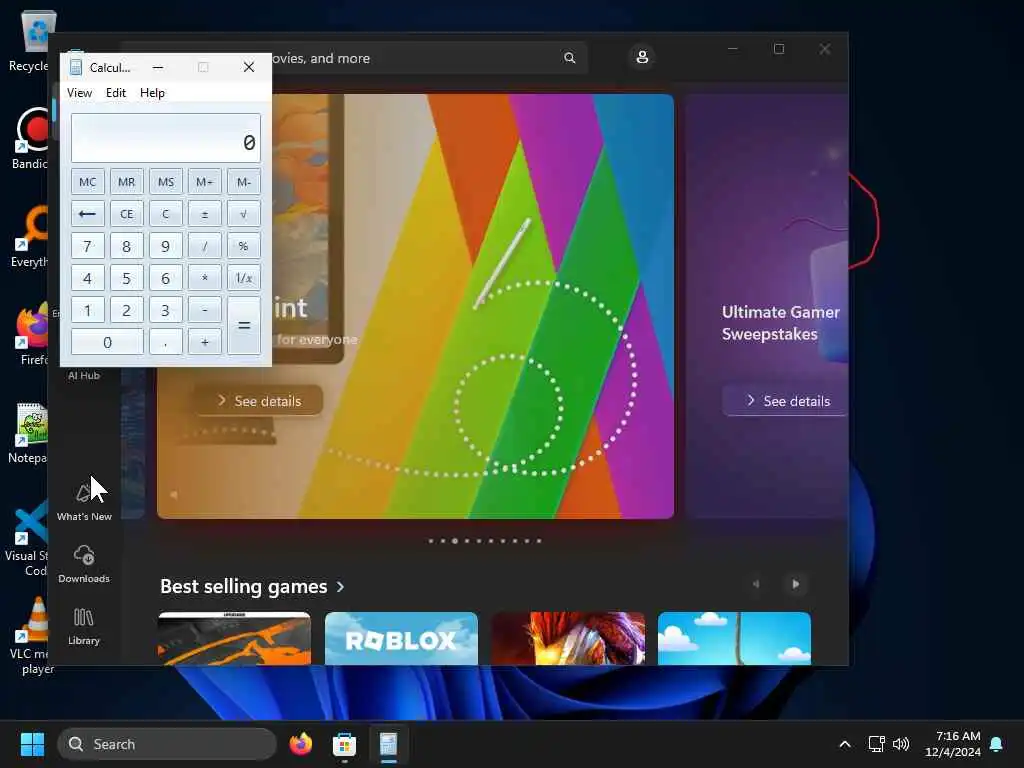This screenshot has height=768, width=1024.
Task: Click the decimal point button
Action: click(166, 342)
